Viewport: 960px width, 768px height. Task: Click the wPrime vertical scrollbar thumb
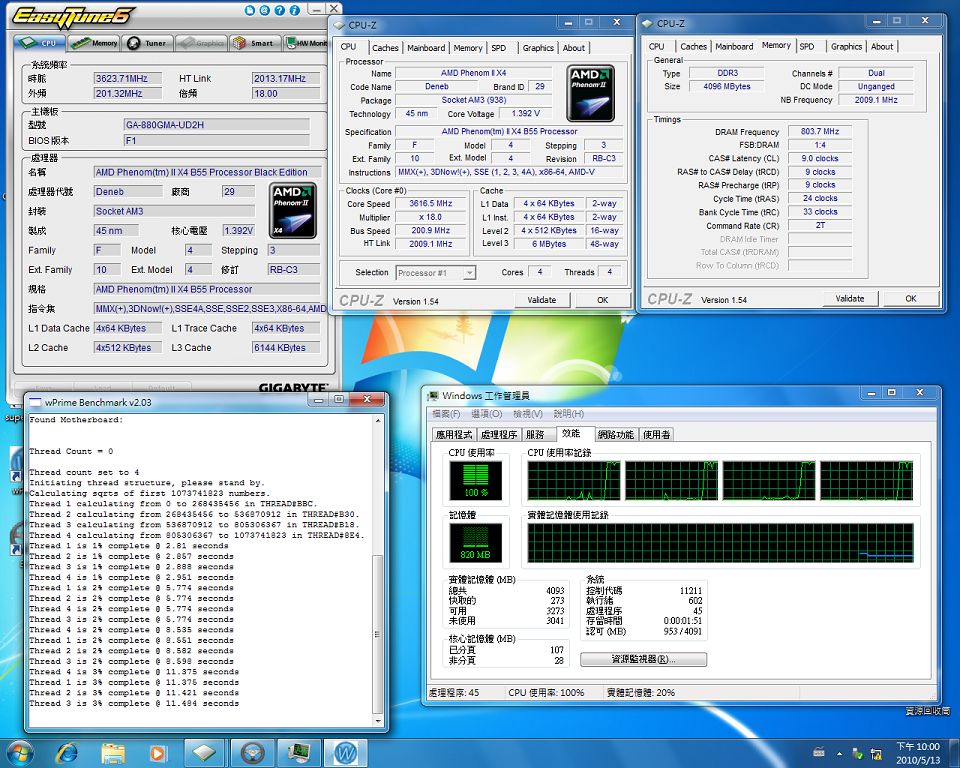click(x=378, y=634)
